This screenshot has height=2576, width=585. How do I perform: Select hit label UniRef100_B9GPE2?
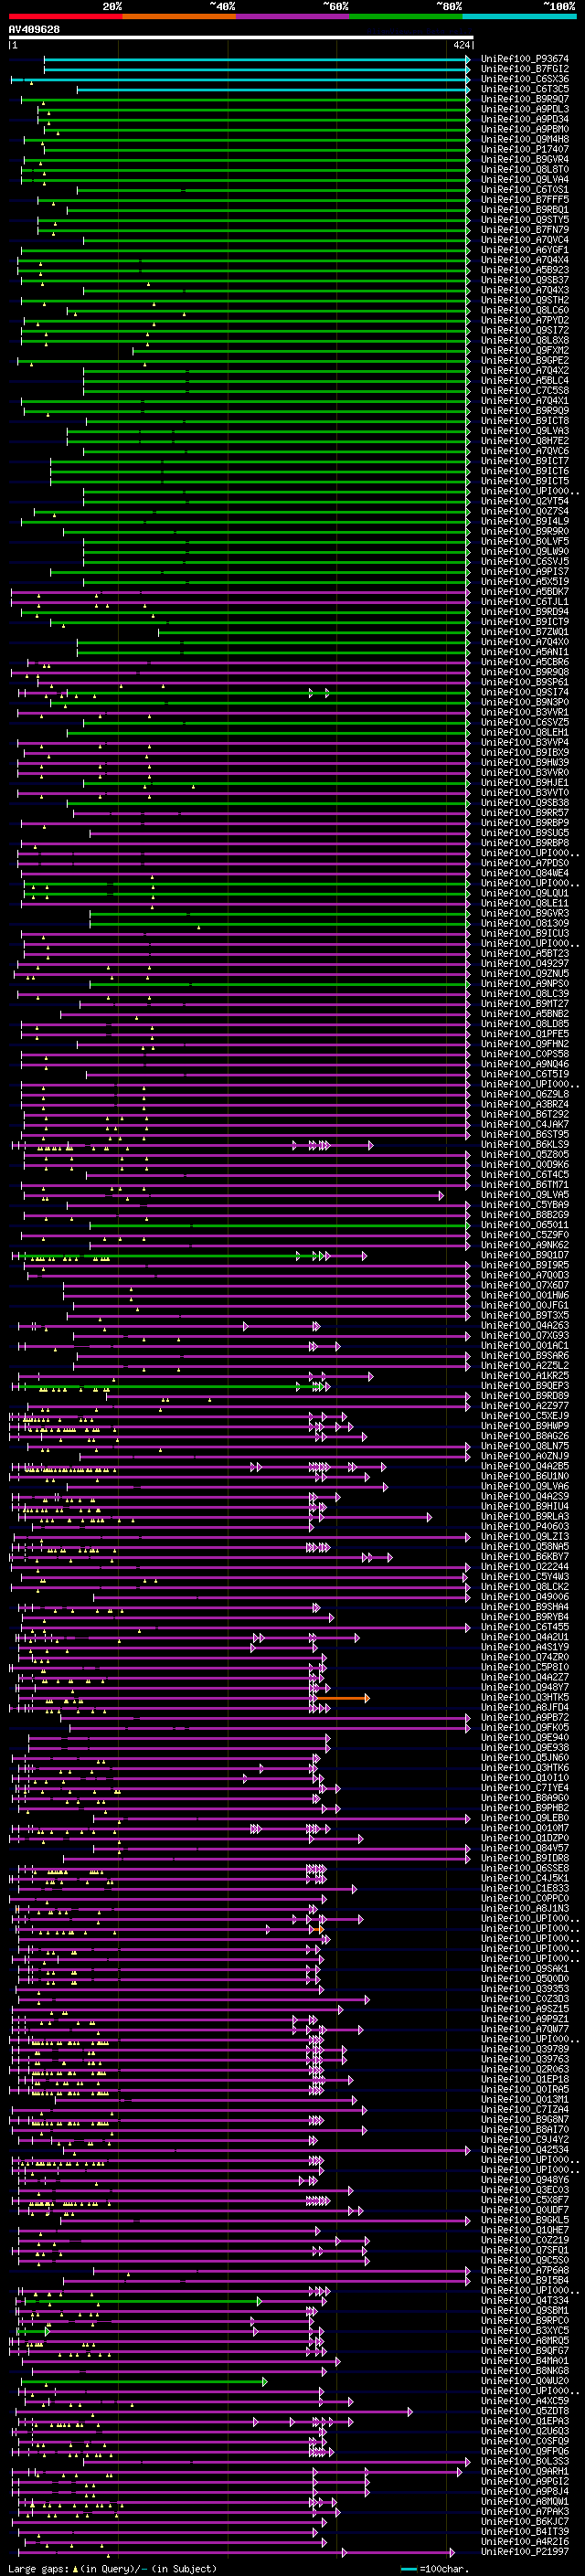click(x=524, y=360)
